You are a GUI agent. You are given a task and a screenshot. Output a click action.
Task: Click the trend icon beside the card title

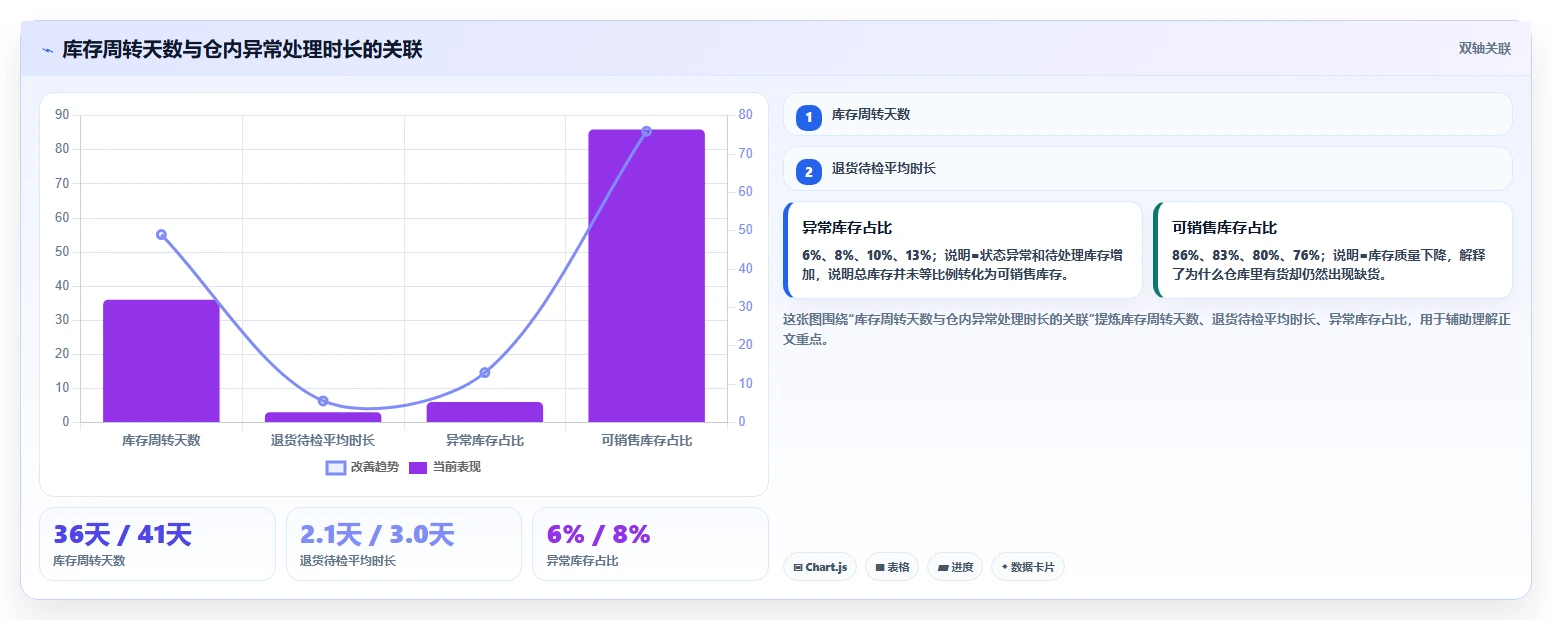point(47,50)
